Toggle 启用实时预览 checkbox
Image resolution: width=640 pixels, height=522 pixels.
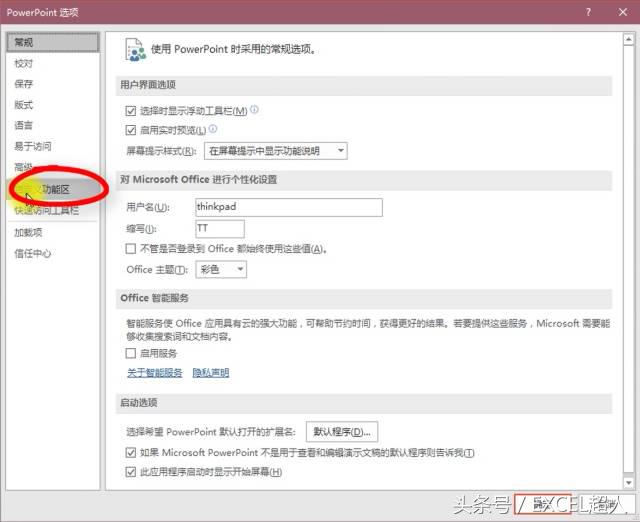131,131
